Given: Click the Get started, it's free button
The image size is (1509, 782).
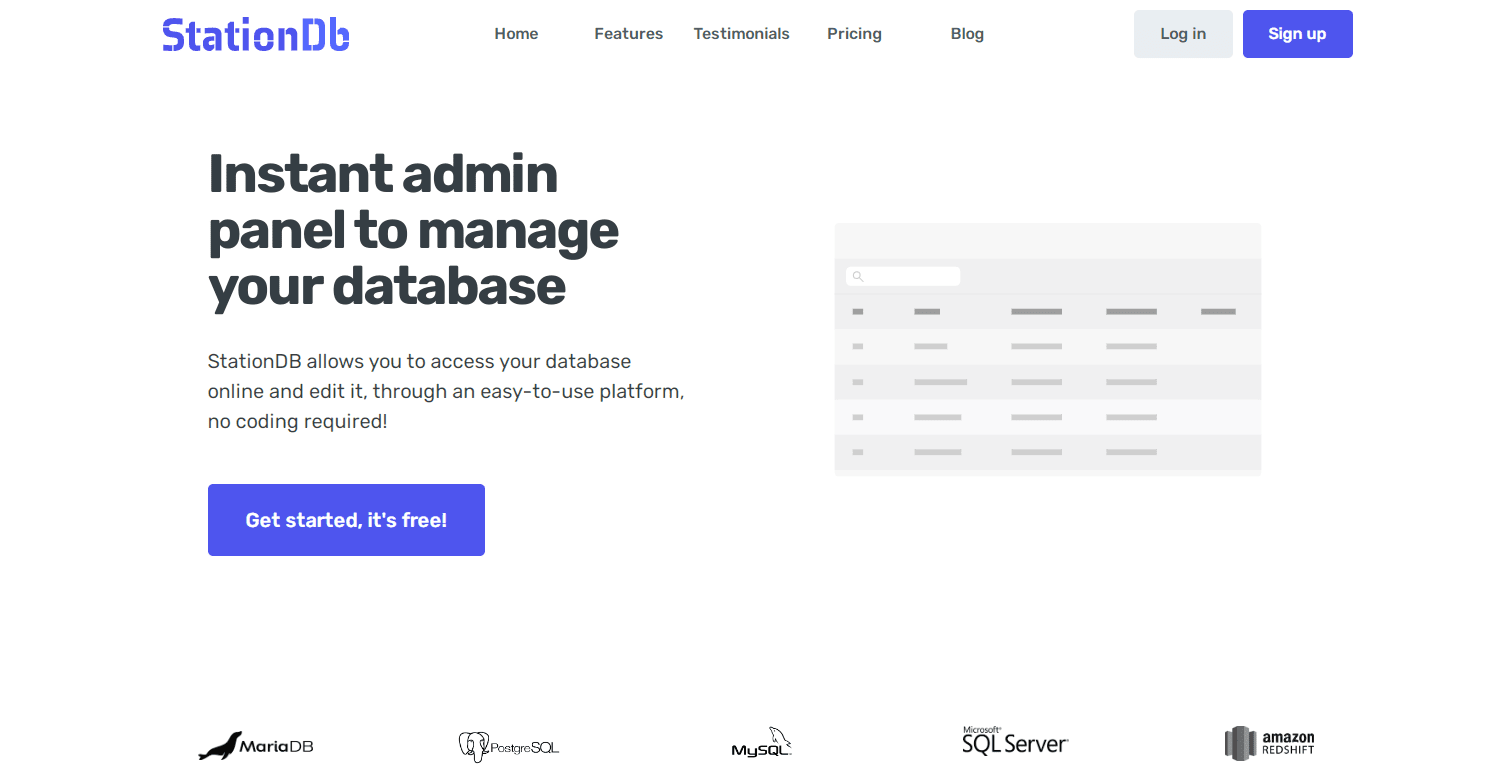Looking at the screenshot, I should tap(346, 519).
